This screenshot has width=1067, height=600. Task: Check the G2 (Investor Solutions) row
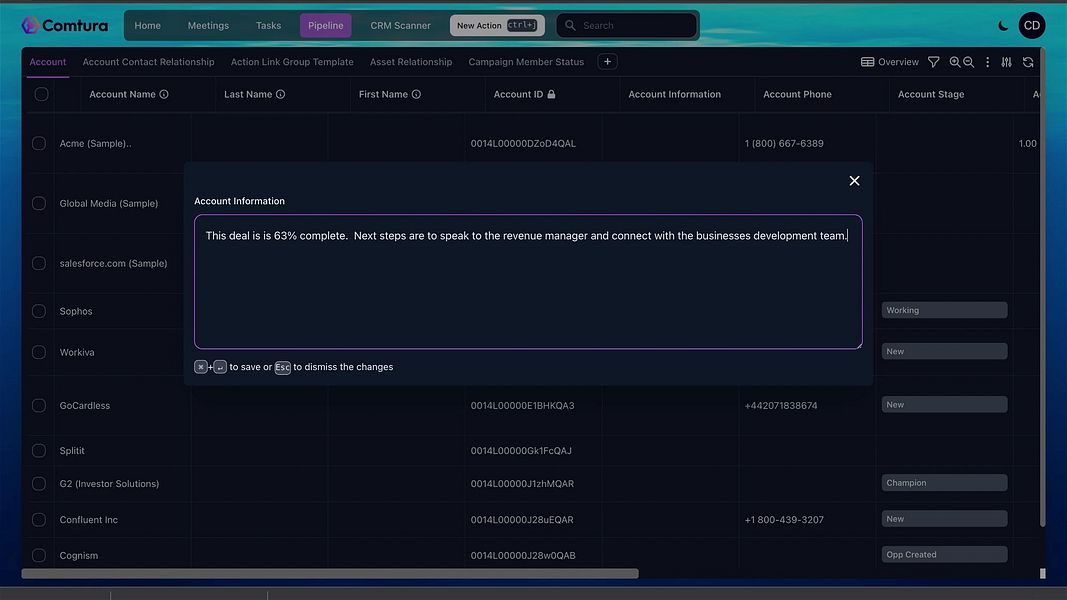[39, 484]
